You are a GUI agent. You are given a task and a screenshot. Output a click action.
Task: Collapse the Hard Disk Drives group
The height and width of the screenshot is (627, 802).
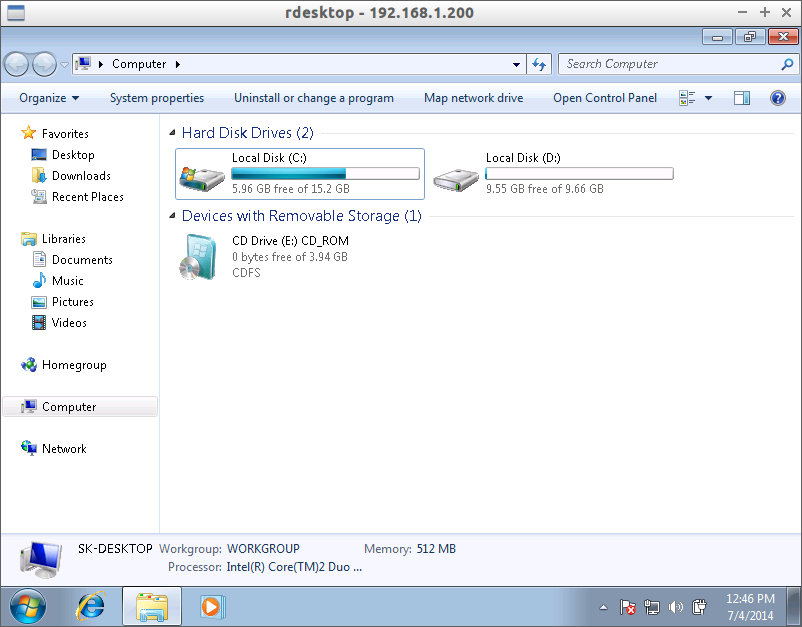tap(172, 133)
